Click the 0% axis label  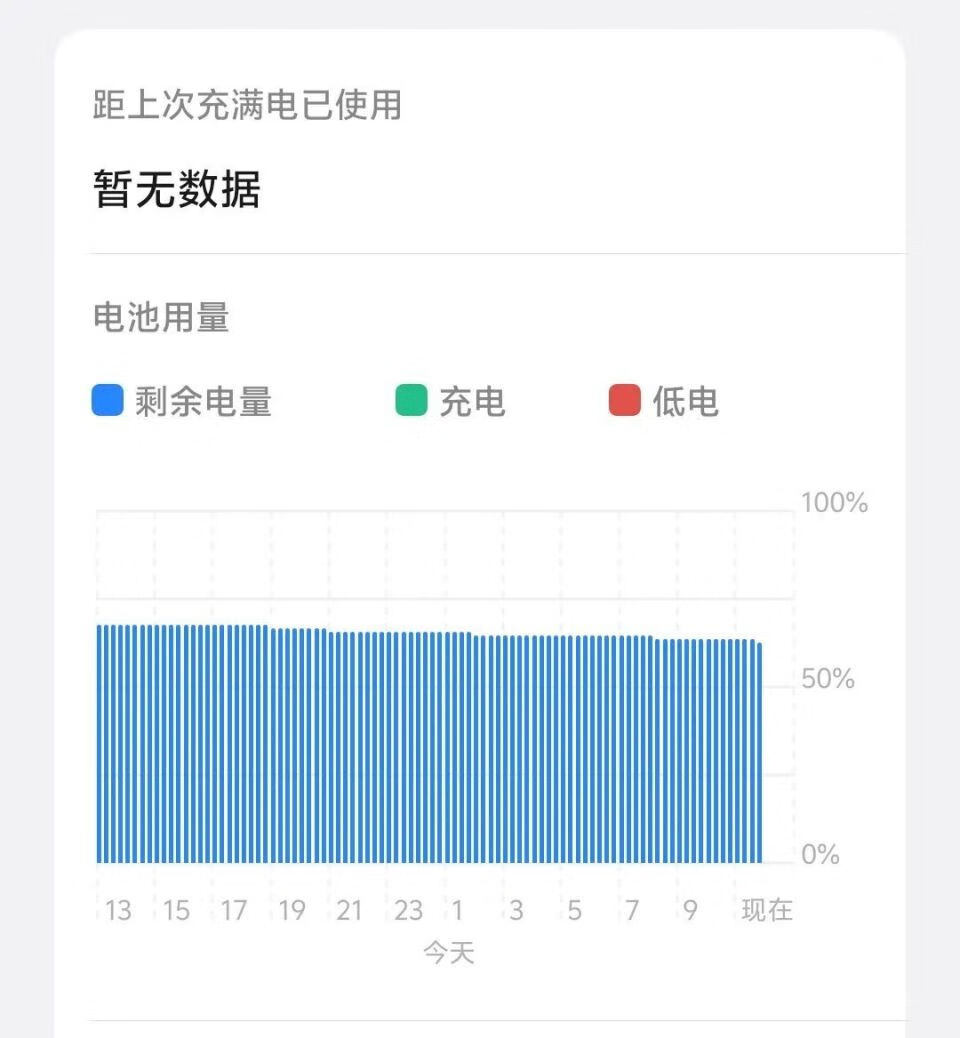[821, 855]
